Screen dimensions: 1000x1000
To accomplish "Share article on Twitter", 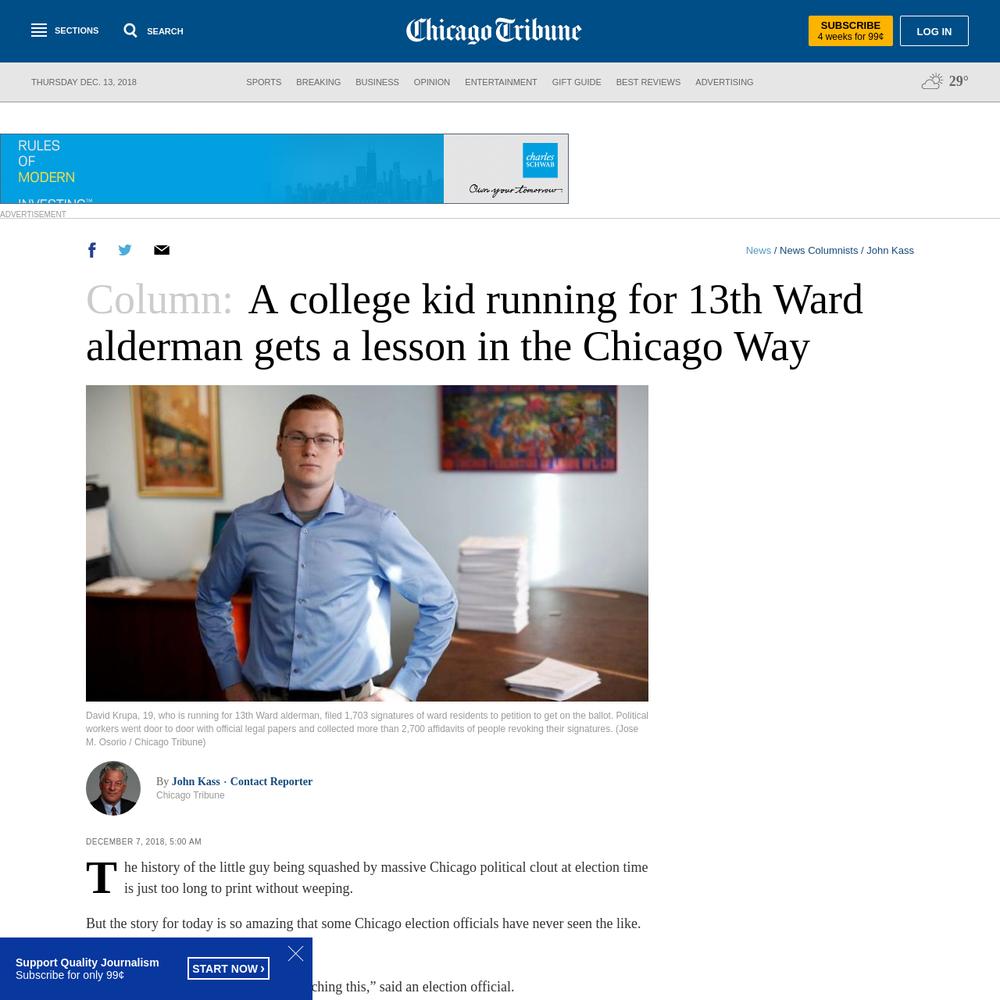I will coord(125,250).
